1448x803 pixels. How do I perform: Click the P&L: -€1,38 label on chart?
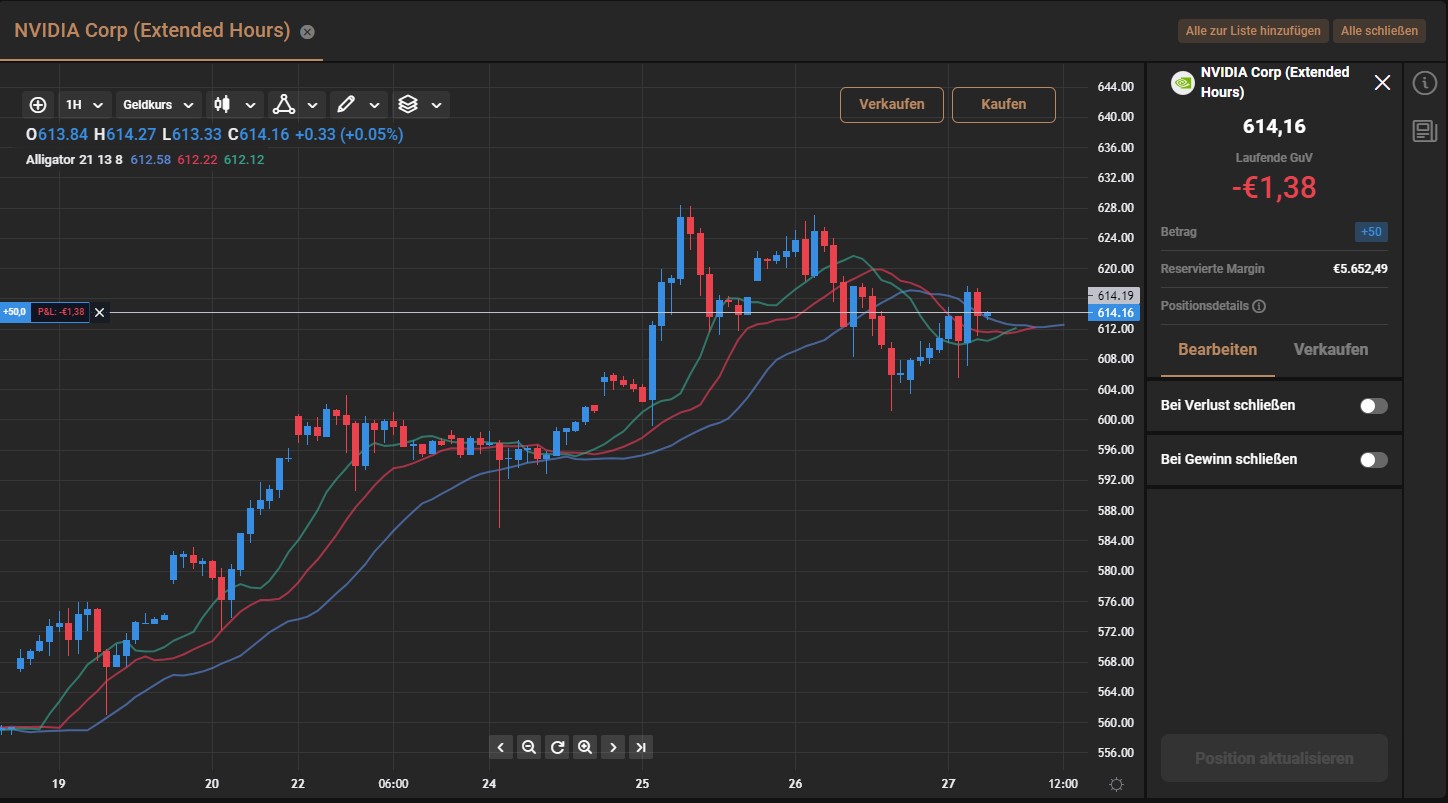click(x=61, y=312)
